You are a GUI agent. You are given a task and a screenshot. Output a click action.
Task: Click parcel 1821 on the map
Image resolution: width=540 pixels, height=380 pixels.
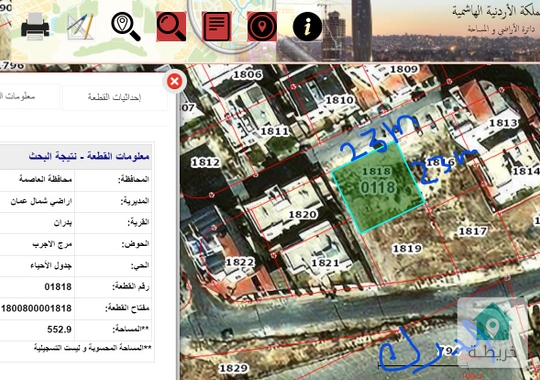tap(325, 263)
